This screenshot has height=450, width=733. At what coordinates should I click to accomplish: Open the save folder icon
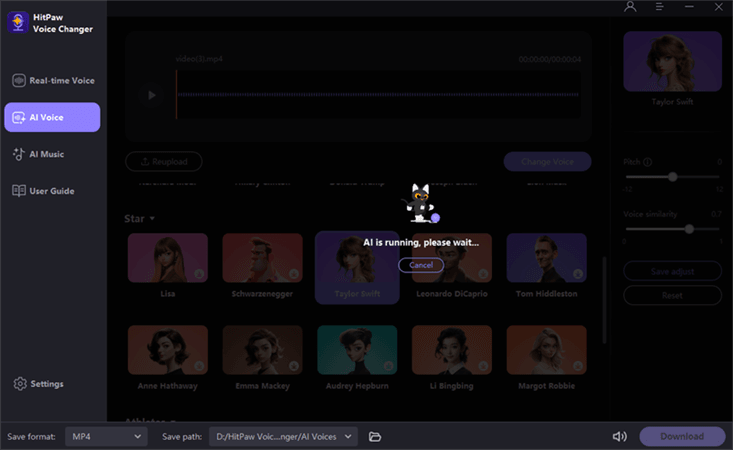(x=375, y=436)
